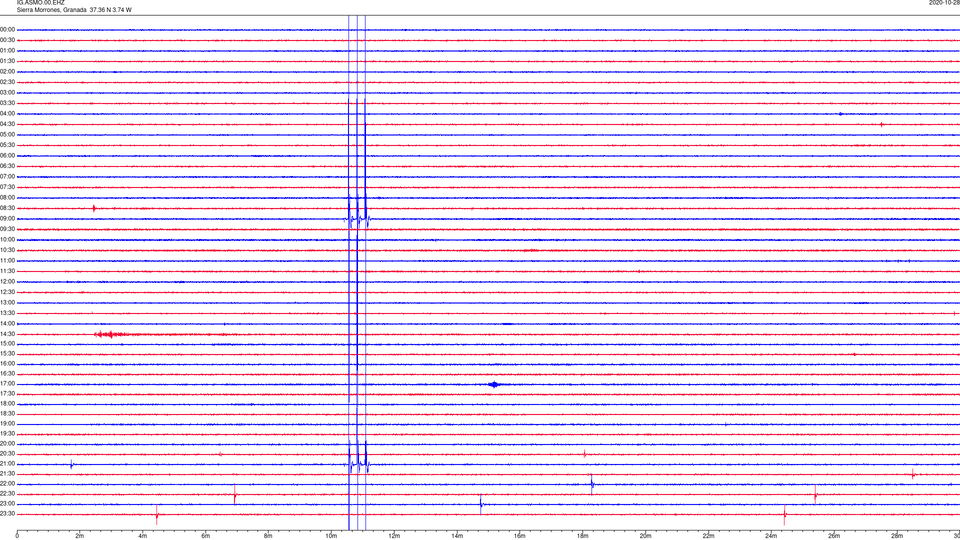Select the 26m axis tick label
The image size is (960, 540).
coord(834,536)
